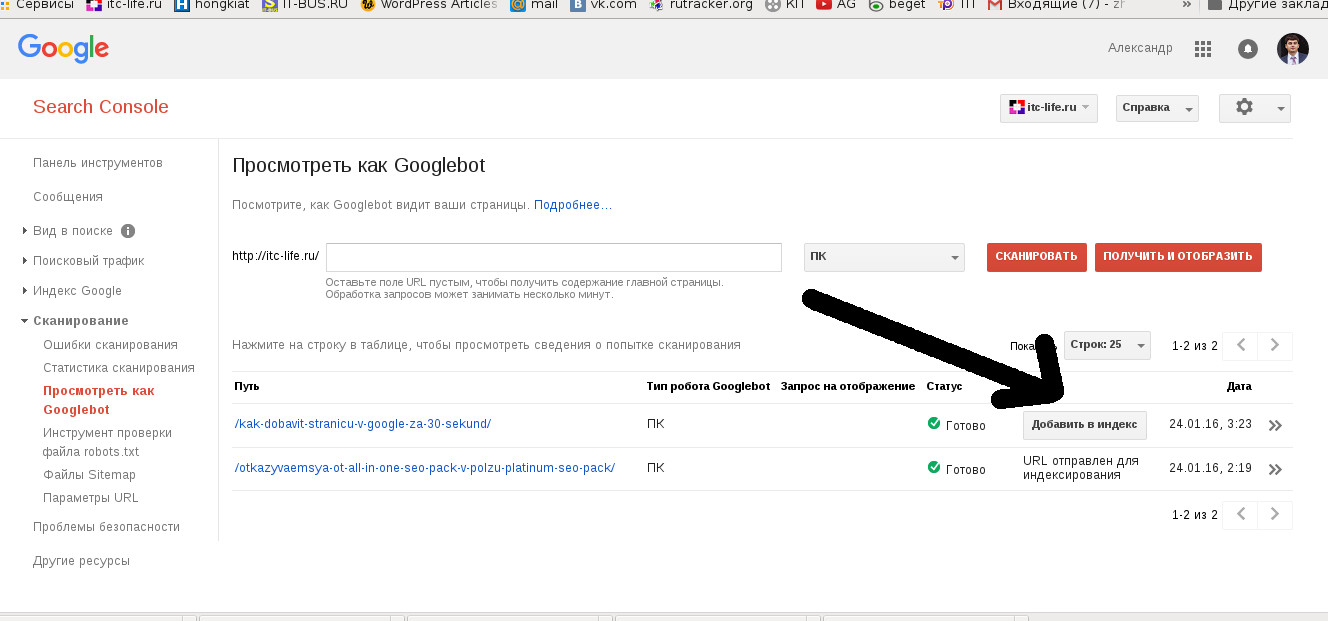
Task: Open Сообщения in sidebar
Action: (68, 197)
